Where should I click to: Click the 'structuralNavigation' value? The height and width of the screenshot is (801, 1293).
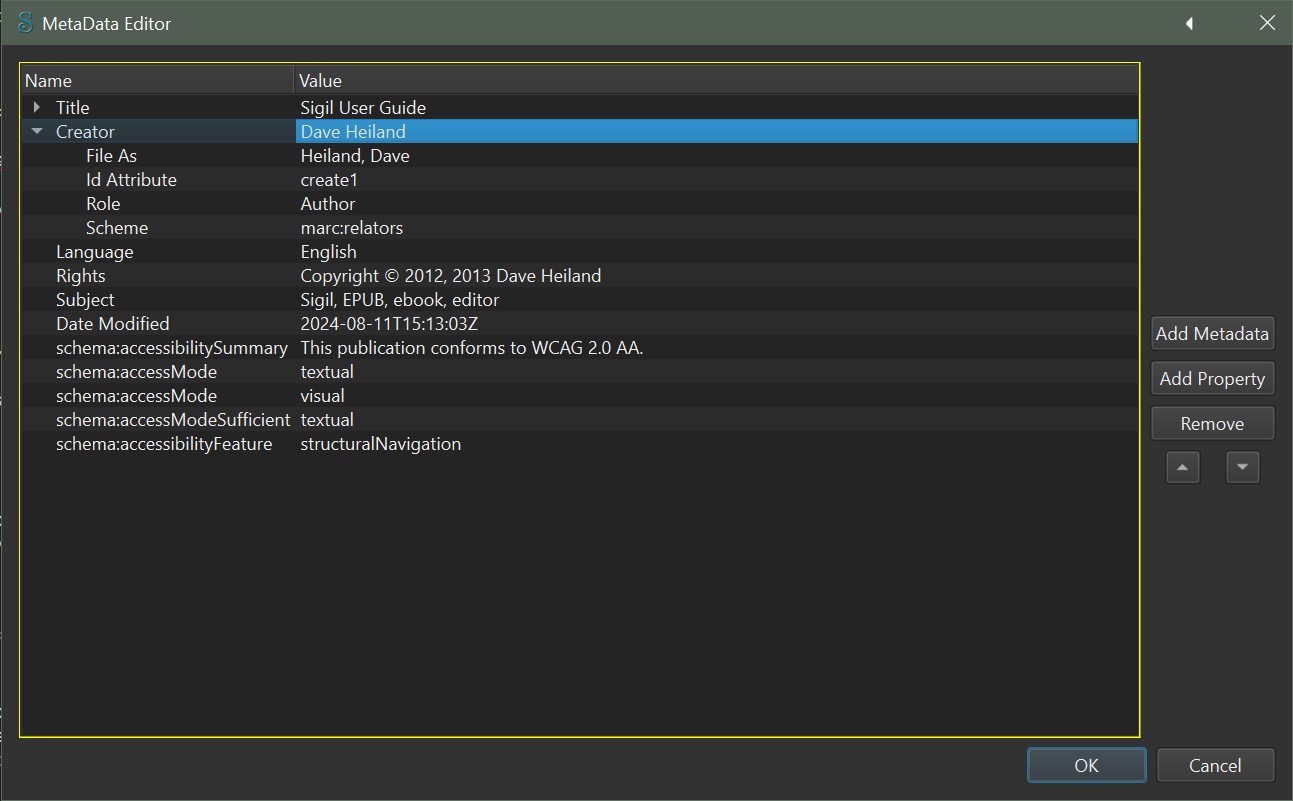tap(381, 443)
